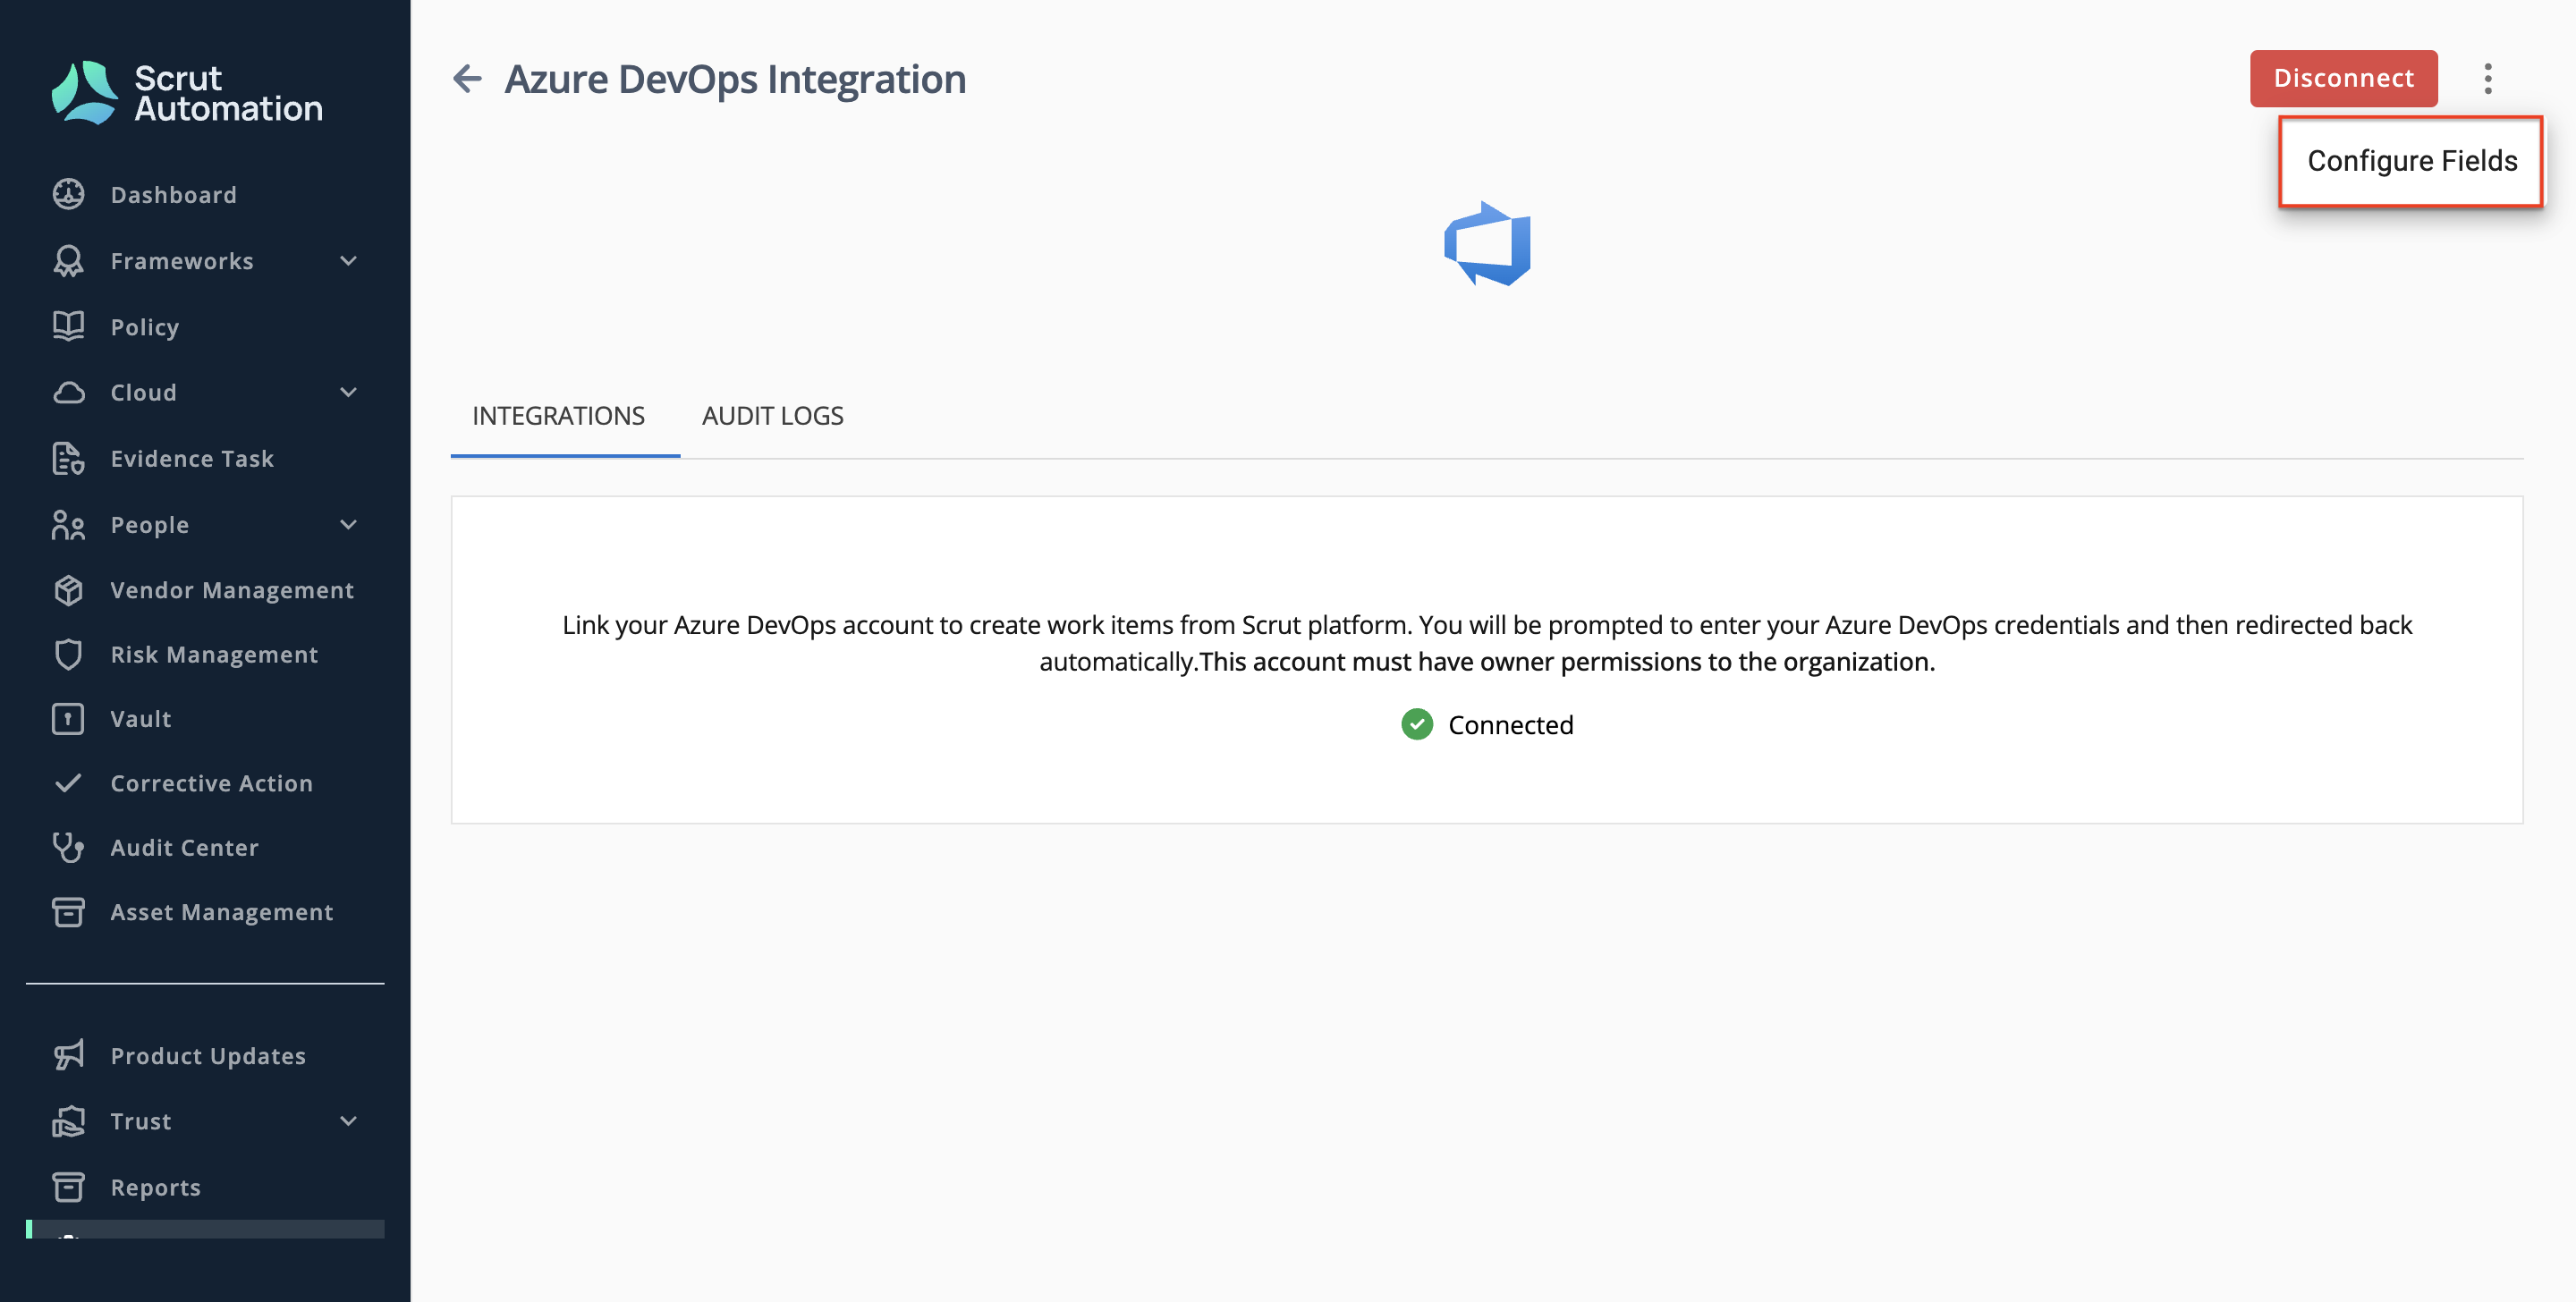
Task: Click the Scrut Automation logo
Action: tap(187, 92)
